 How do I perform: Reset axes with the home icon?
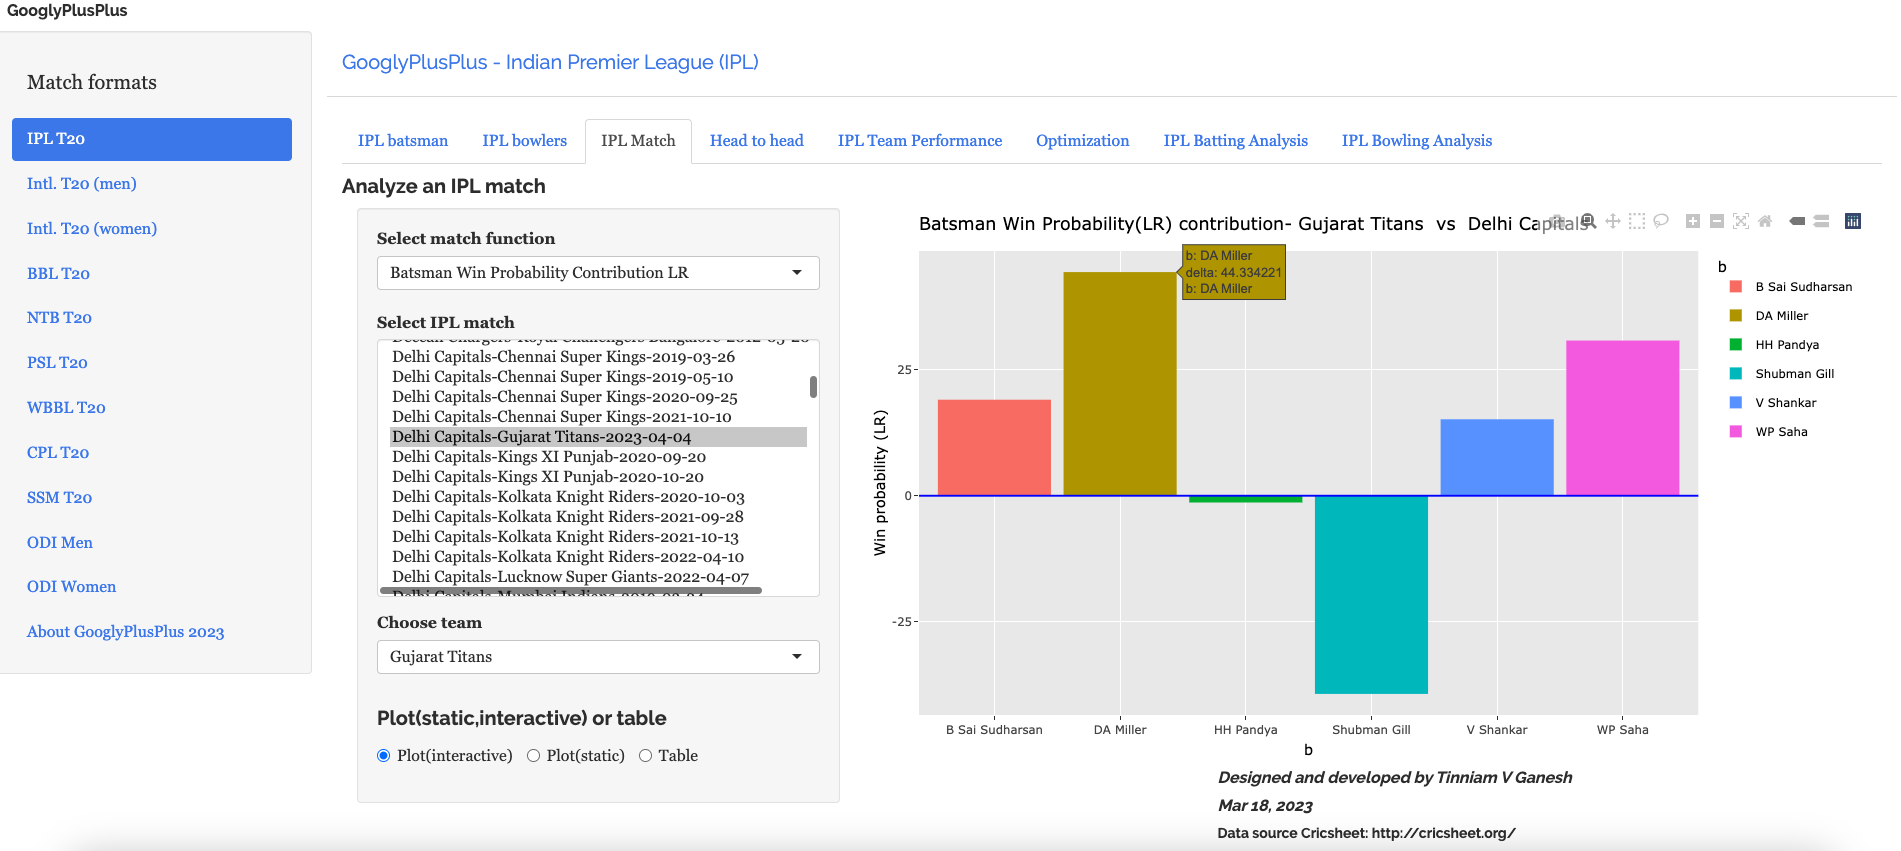[x=1765, y=221]
